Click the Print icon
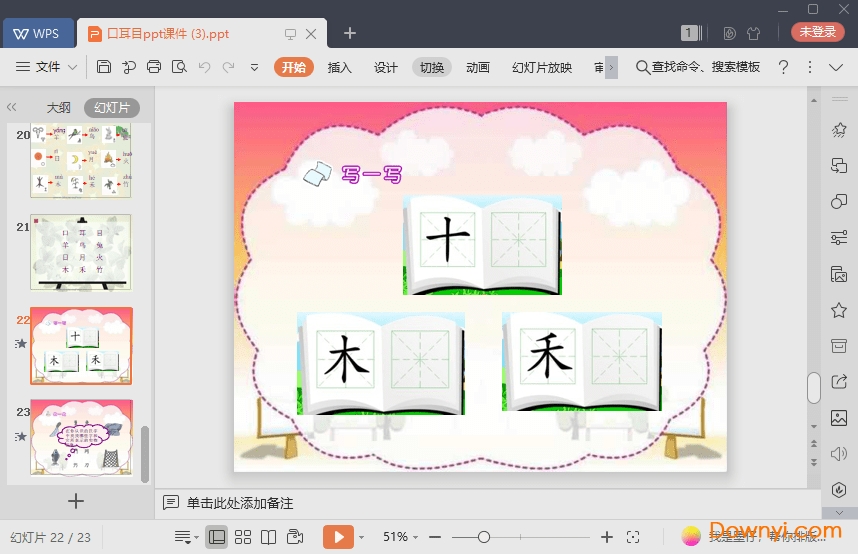Image resolution: width=858 pixels, height=554 pixels. 154,67
